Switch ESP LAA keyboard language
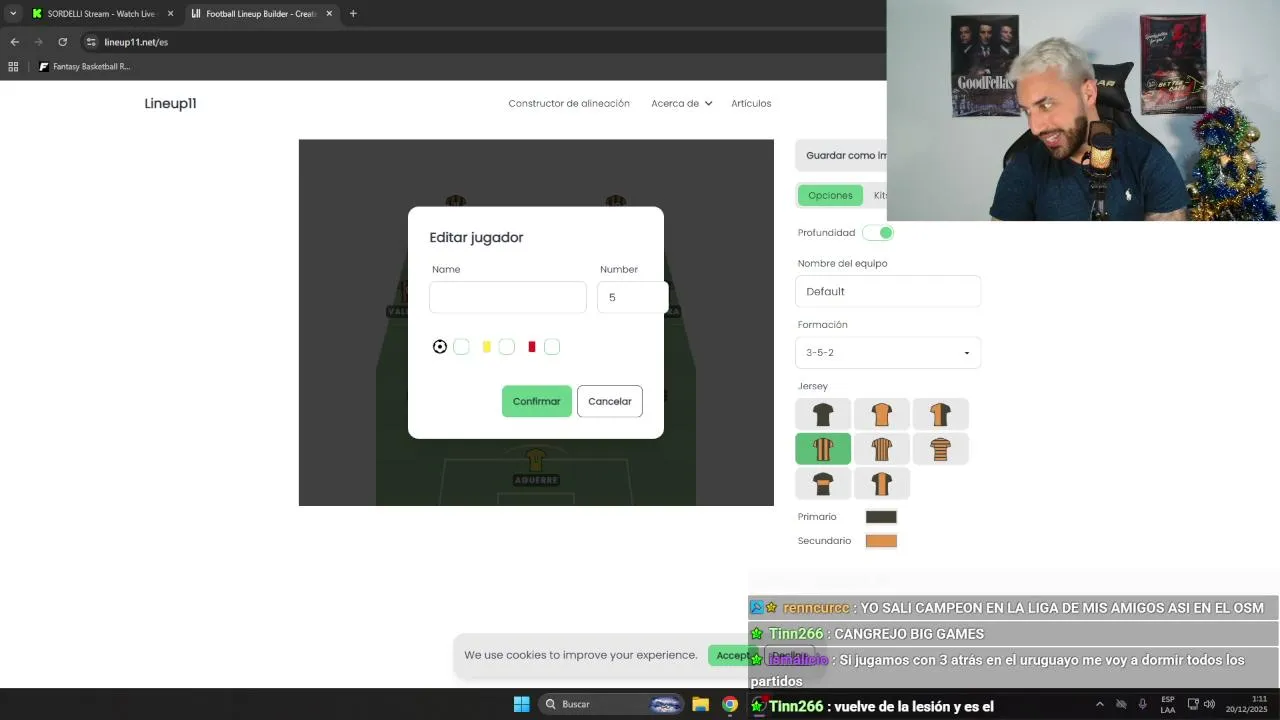This screenshot has width=1280, height=720. tap(1168, 704)
